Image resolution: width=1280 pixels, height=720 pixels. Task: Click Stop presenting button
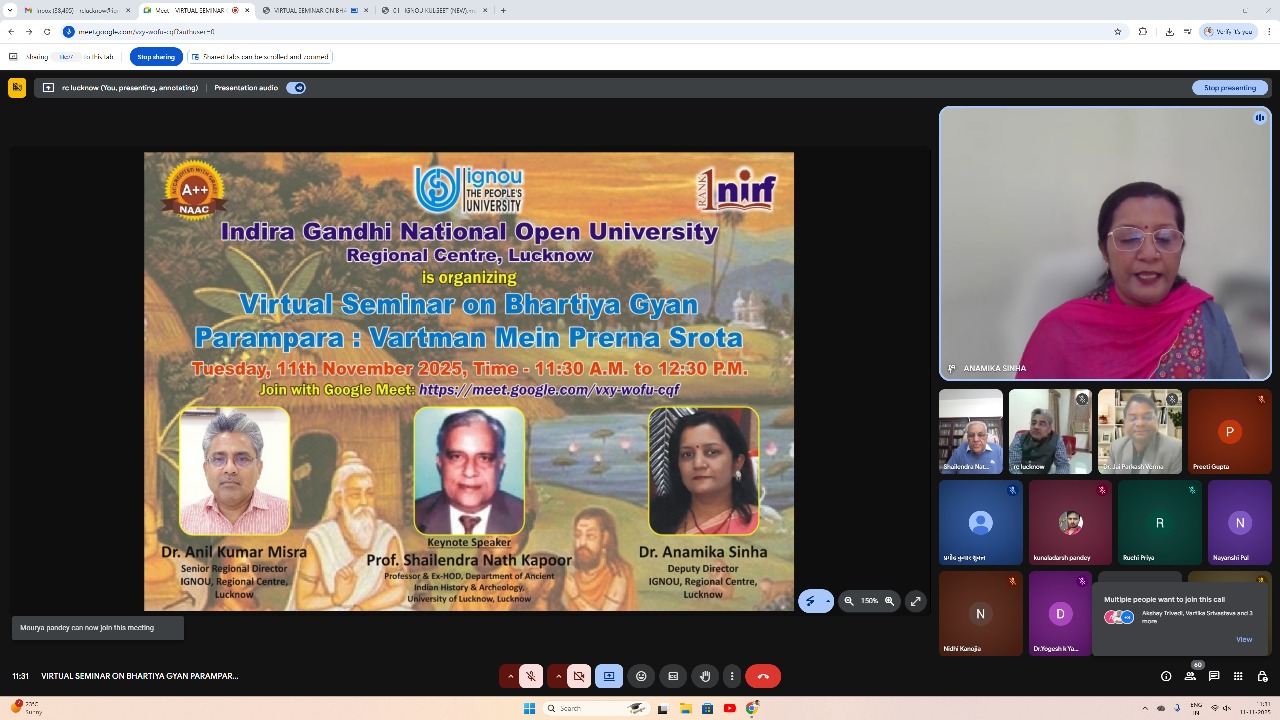tap(1229, 88)
